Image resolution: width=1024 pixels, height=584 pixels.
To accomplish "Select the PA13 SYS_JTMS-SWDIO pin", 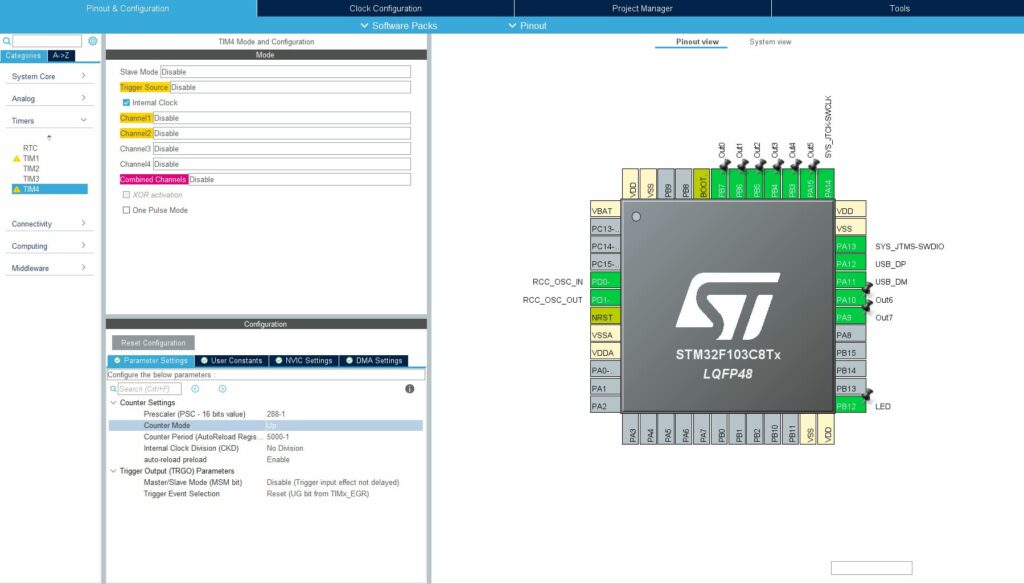I will 849,246.
